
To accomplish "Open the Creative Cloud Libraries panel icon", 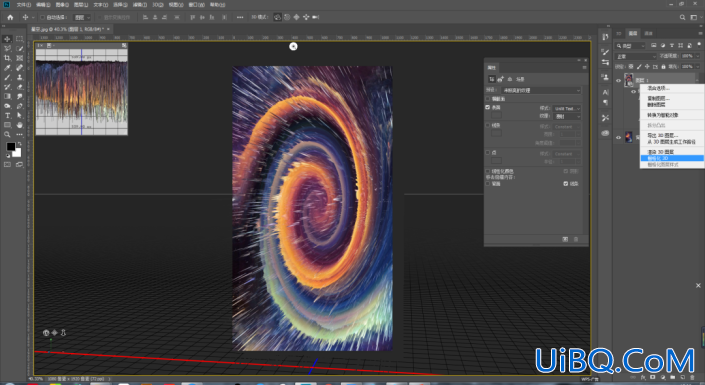I will (x=605, y=133).
